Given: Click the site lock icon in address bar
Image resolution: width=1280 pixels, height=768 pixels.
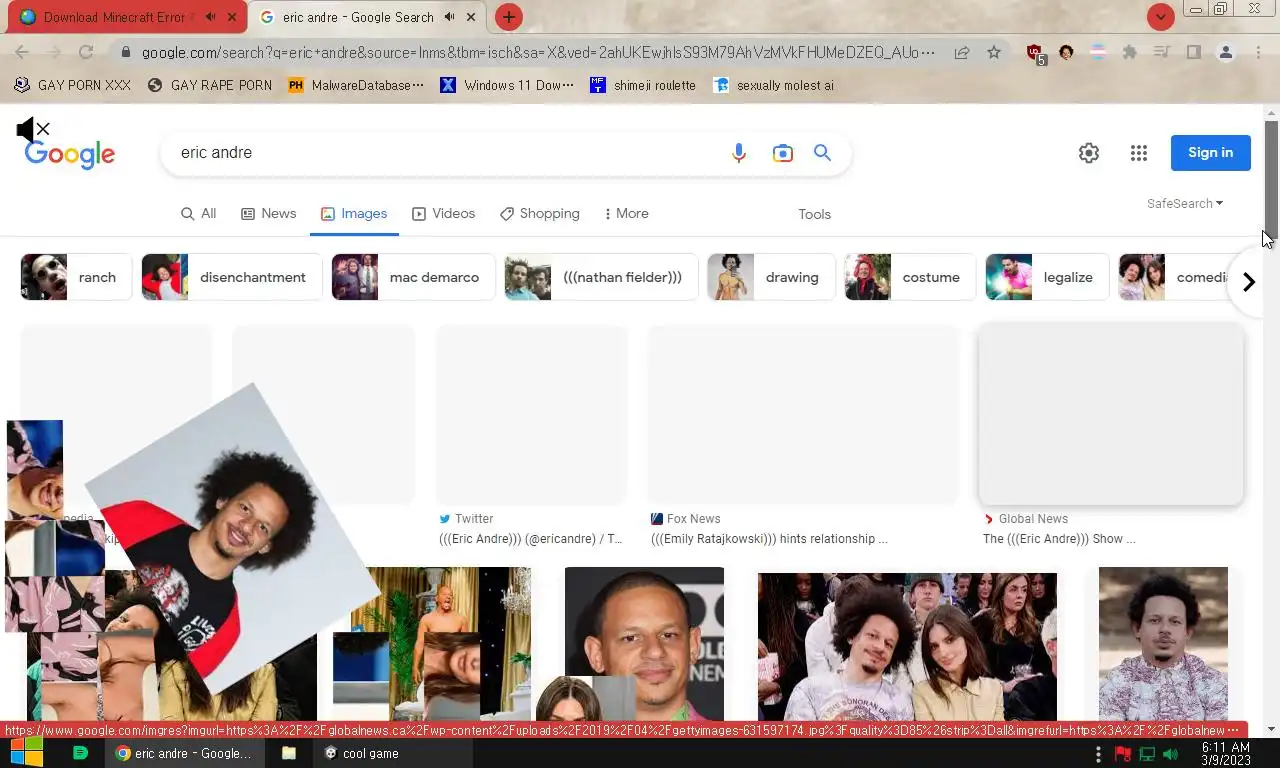Looking at the screenshot, I should 125,52.
